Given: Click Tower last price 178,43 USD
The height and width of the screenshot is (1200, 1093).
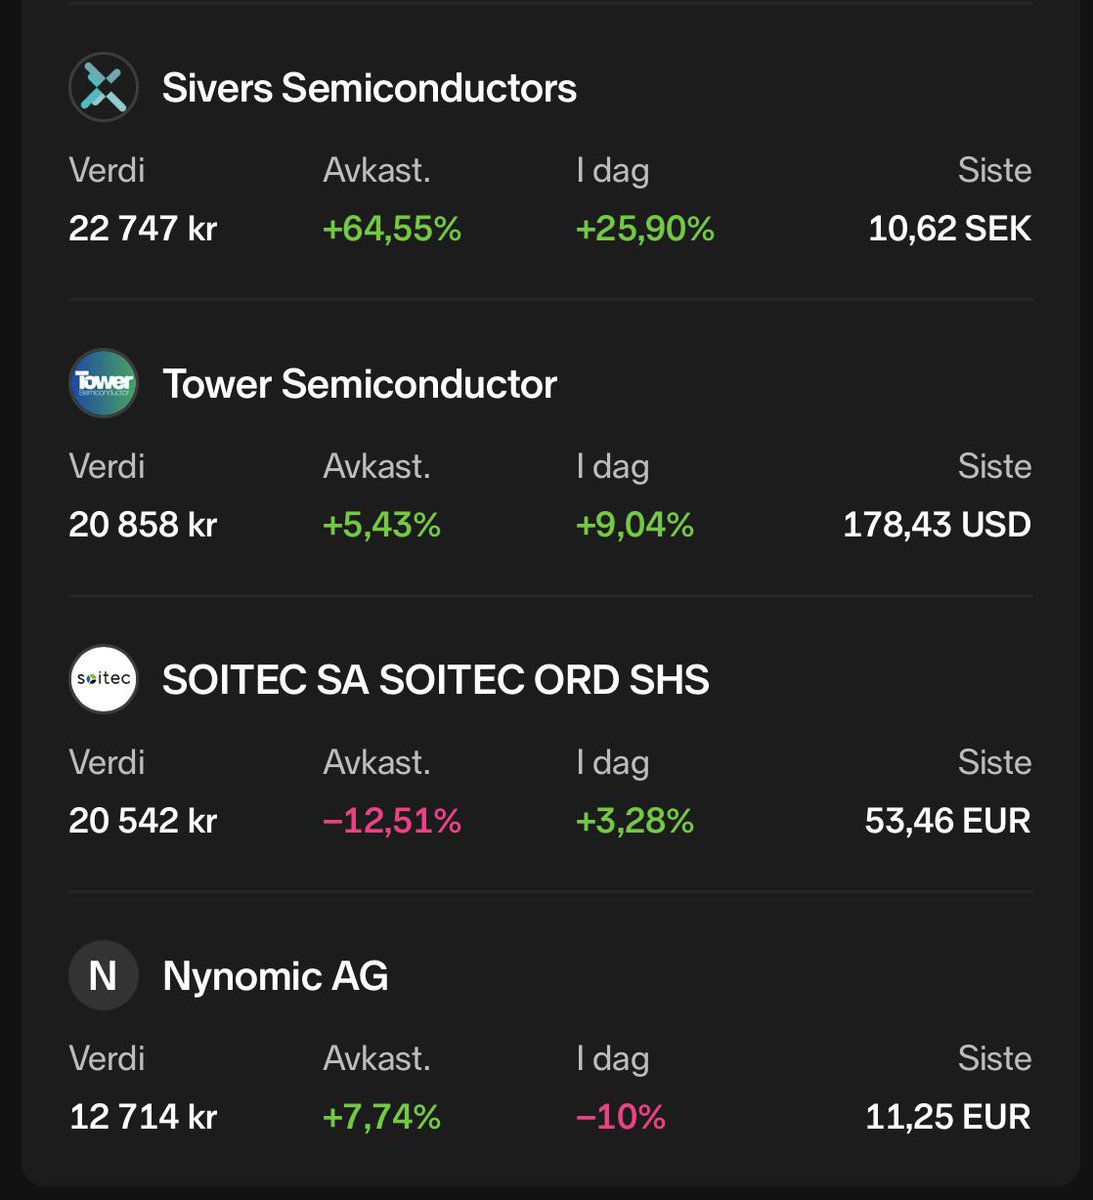Looking at the screenshot, I should tap(936, 525).
